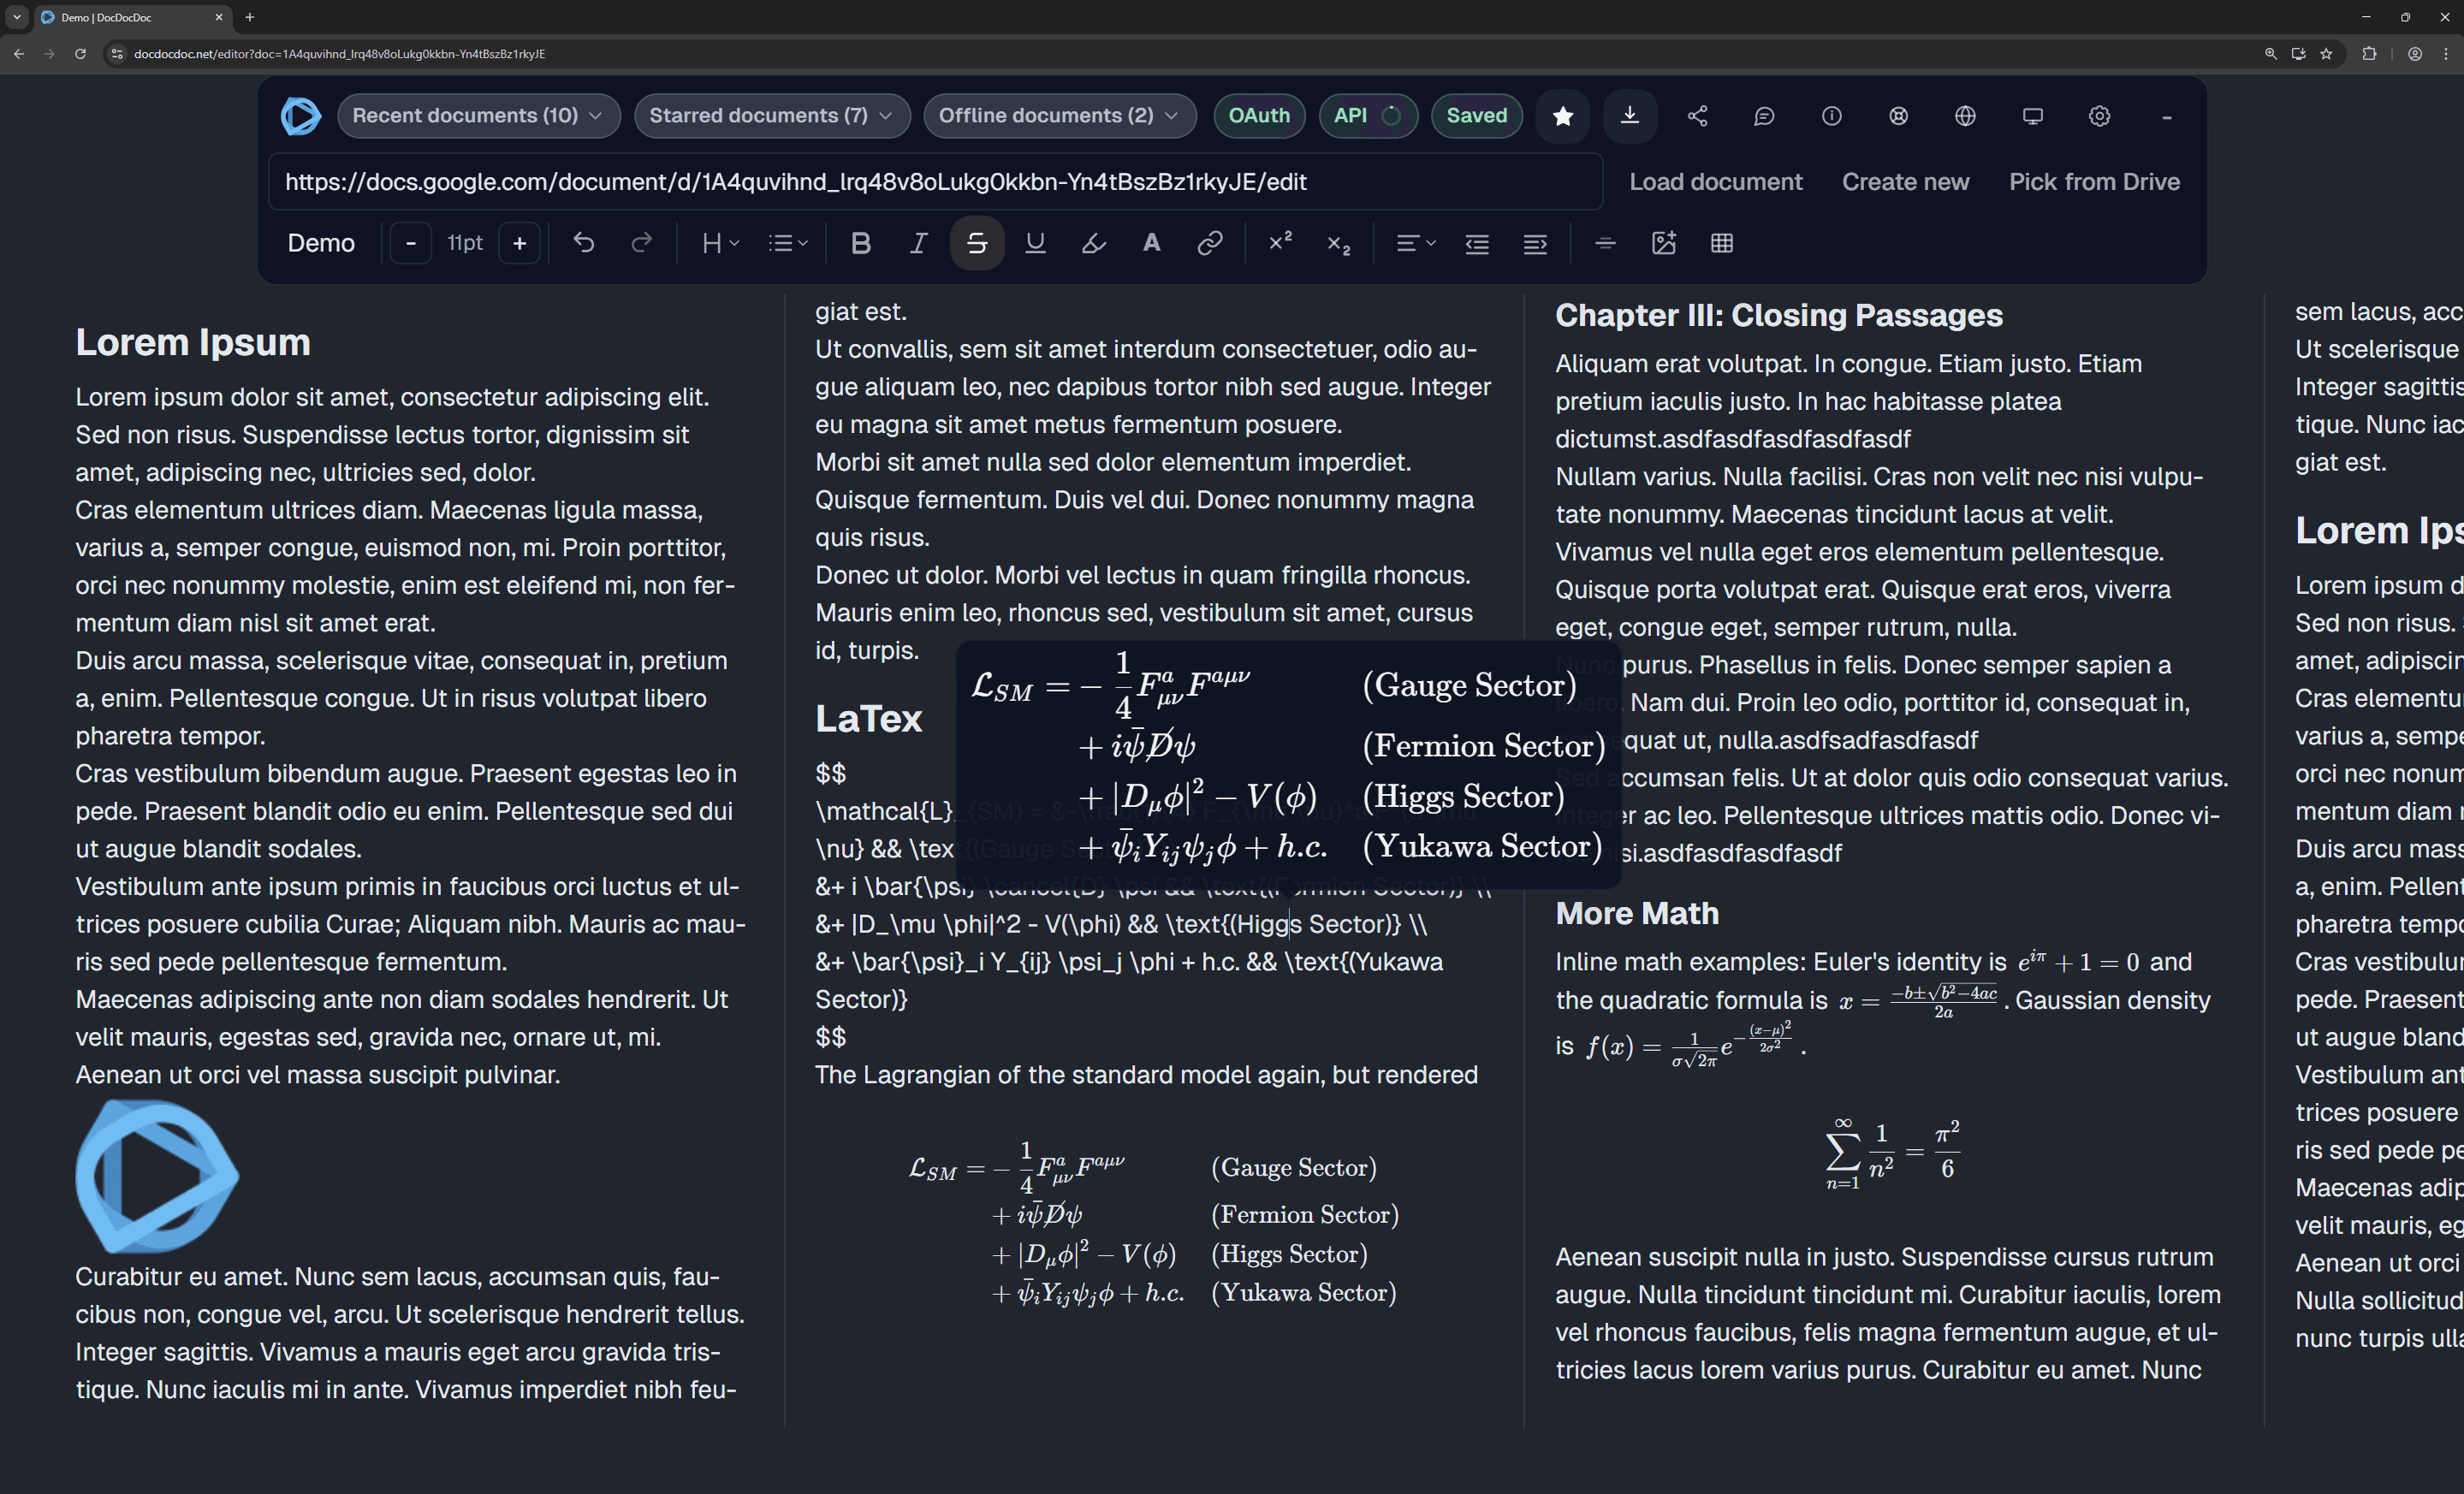Viewport: 2464px width, 1494px height.
Task: Click the insert table icon
Action: pos(1721,243)
